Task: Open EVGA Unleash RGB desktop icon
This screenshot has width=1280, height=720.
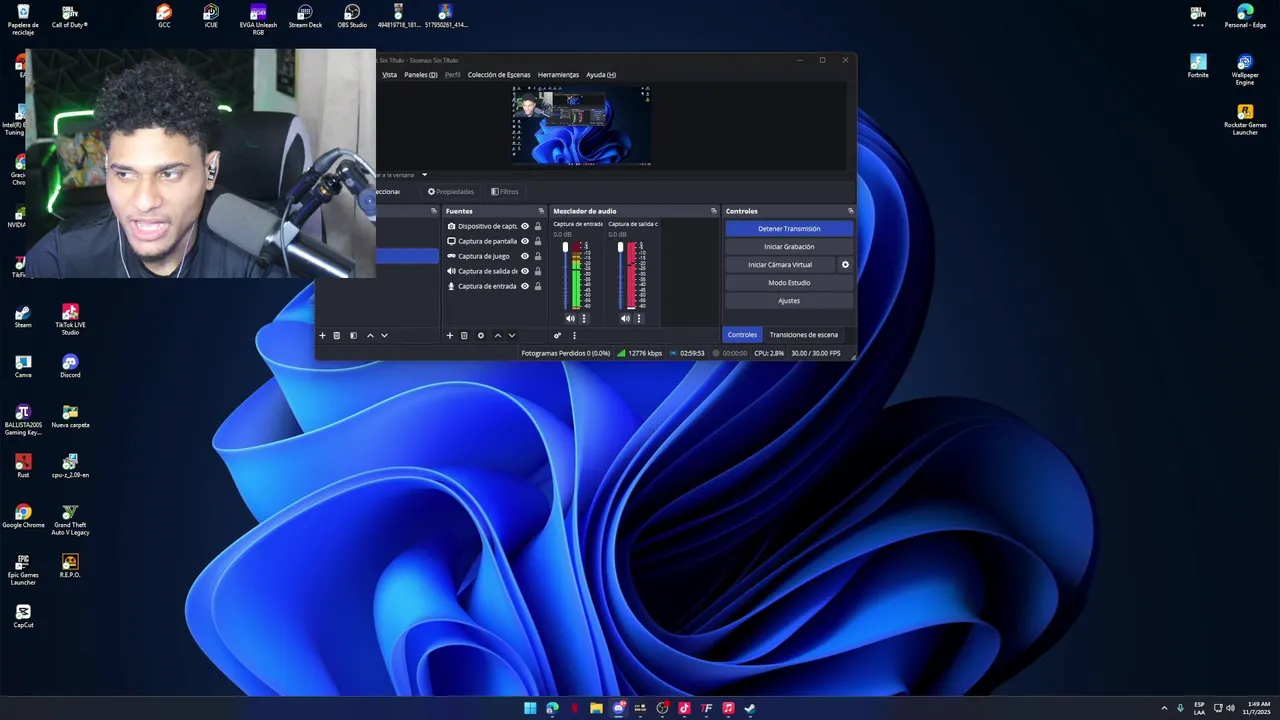Action: tap(258, 19)
